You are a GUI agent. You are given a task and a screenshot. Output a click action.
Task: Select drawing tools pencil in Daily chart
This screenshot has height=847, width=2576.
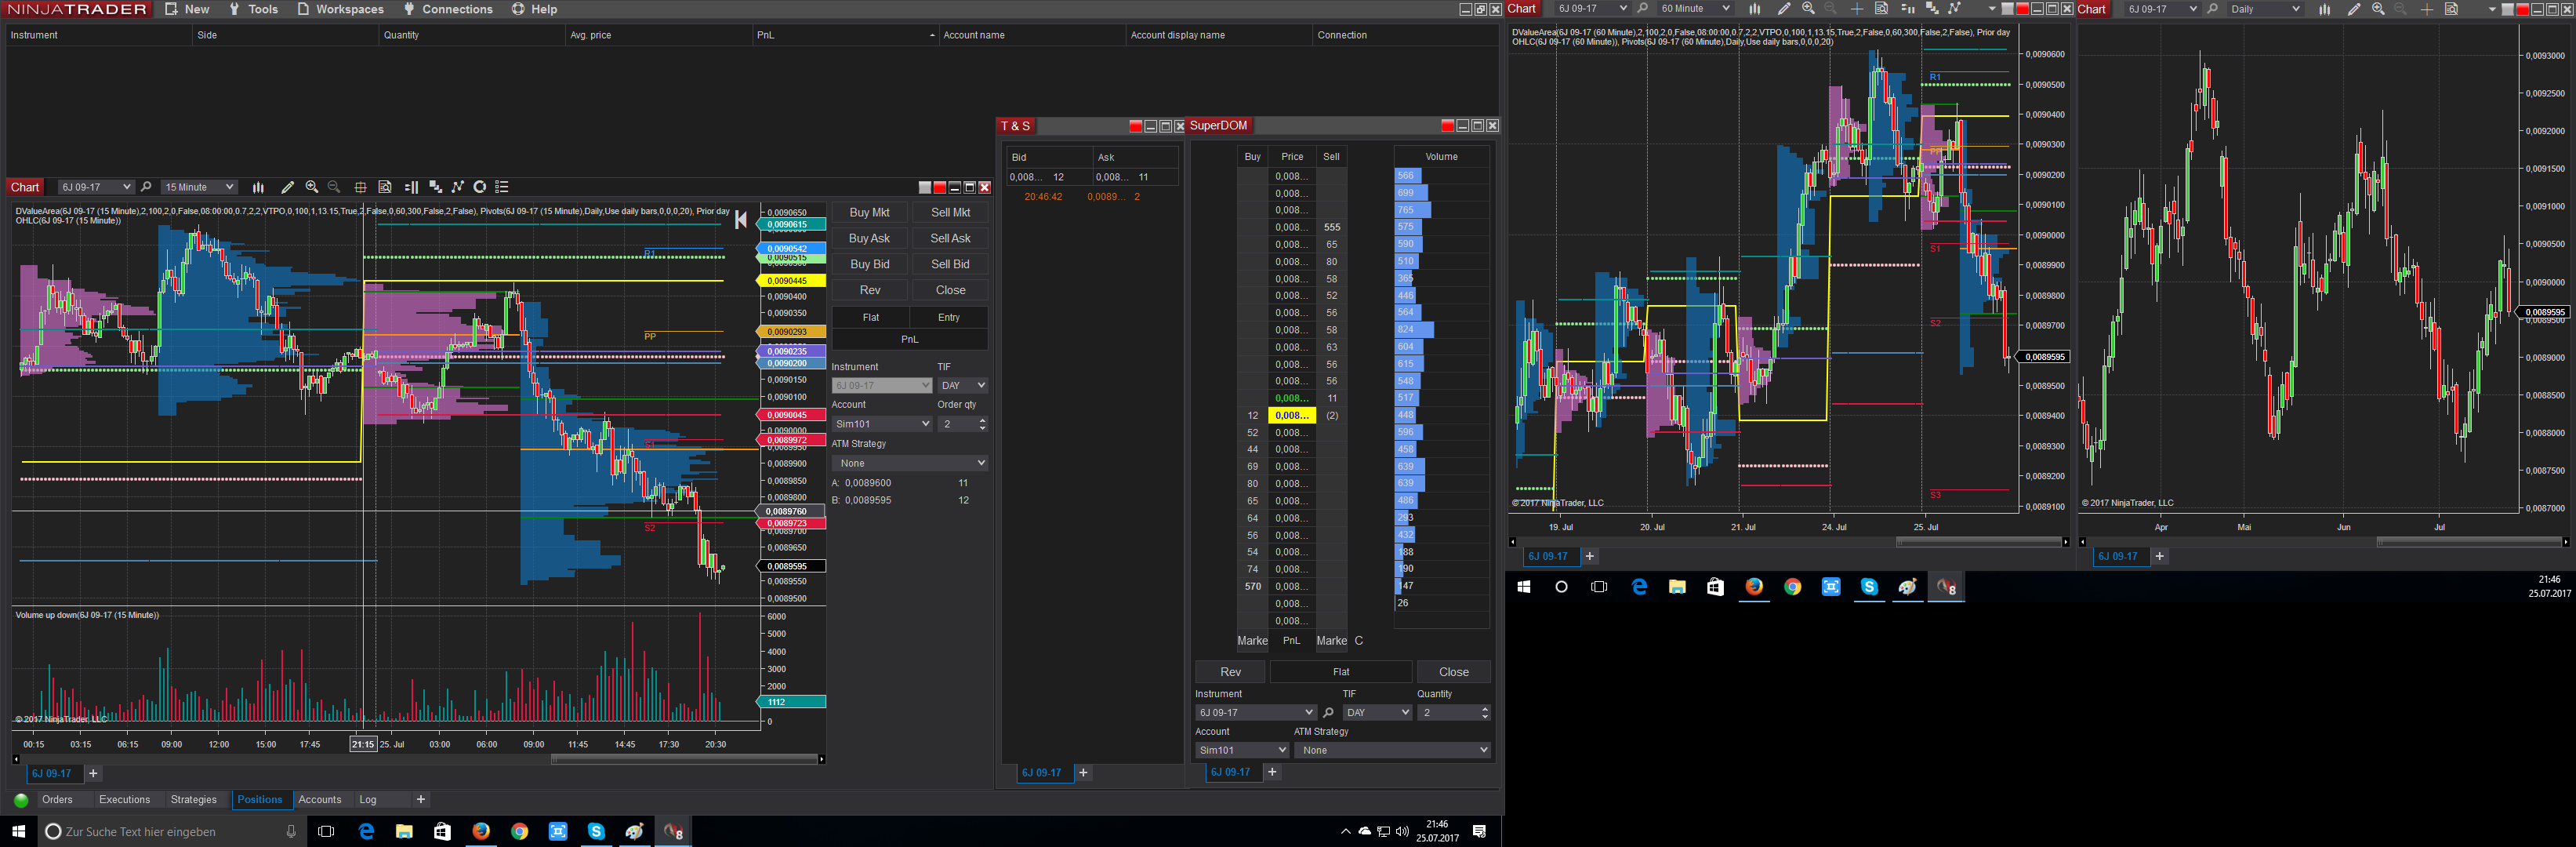2354,9
